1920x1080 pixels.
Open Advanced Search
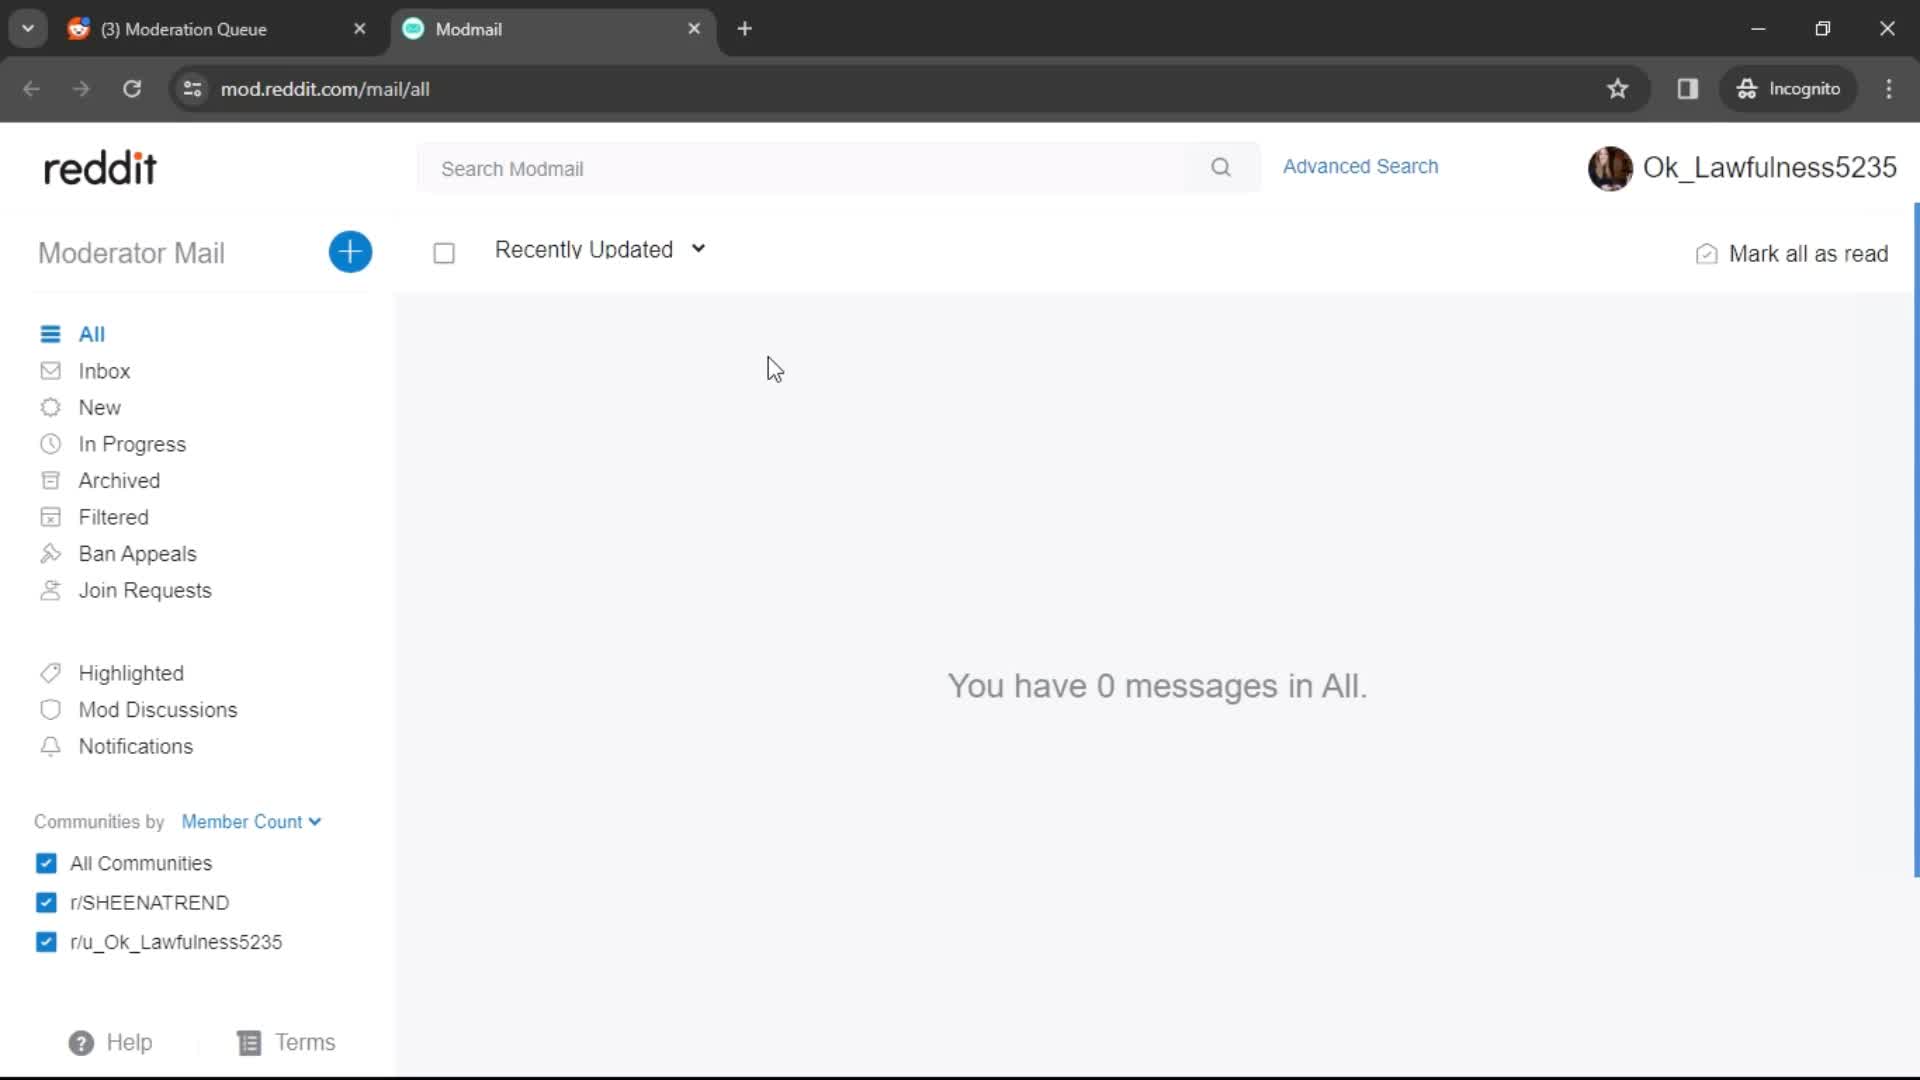point(1360,166)
